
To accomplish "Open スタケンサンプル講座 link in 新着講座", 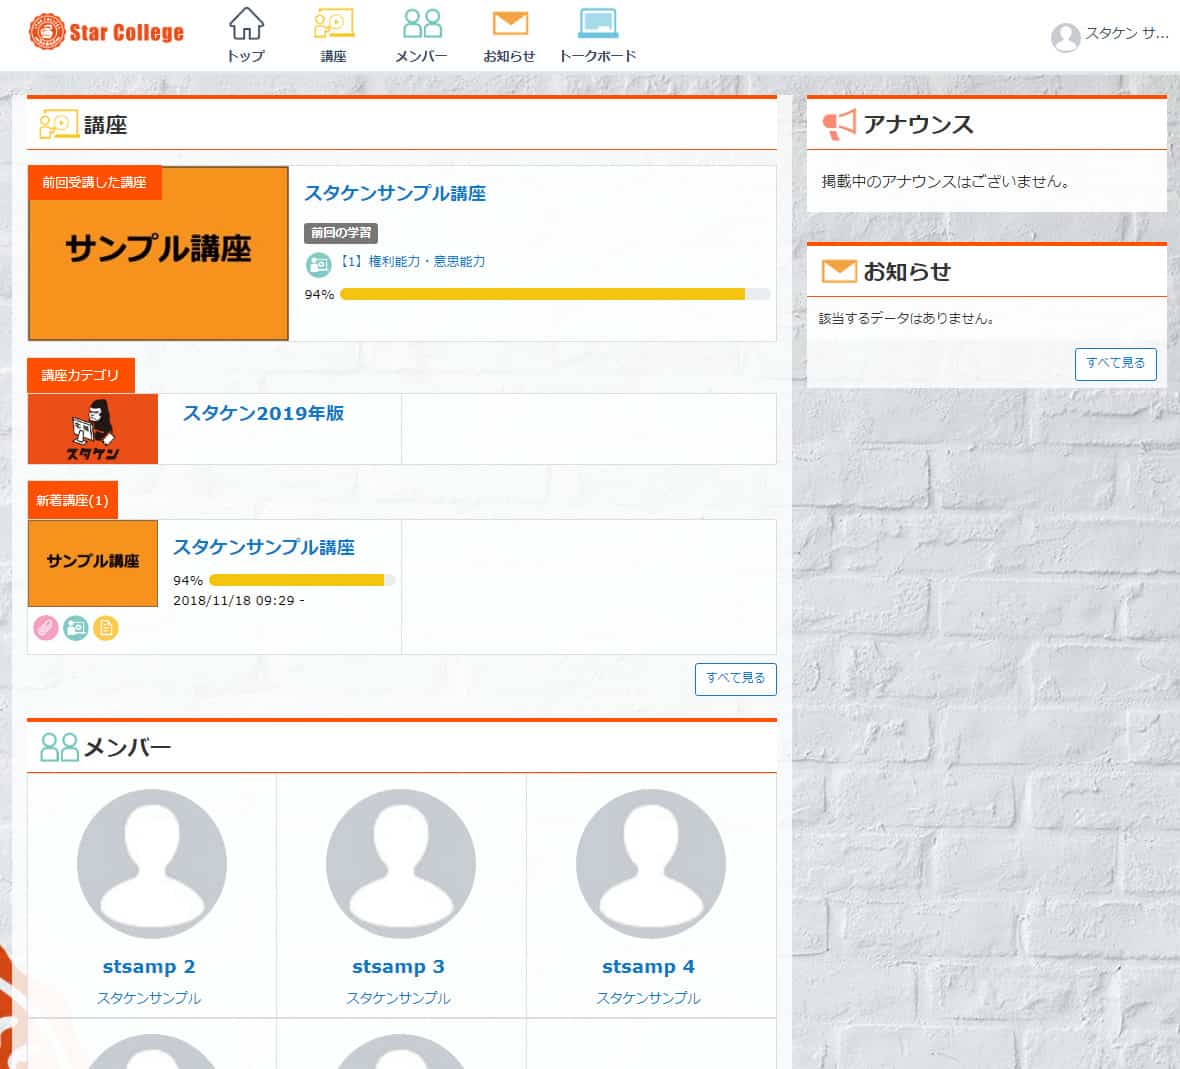I will [264, 547].
